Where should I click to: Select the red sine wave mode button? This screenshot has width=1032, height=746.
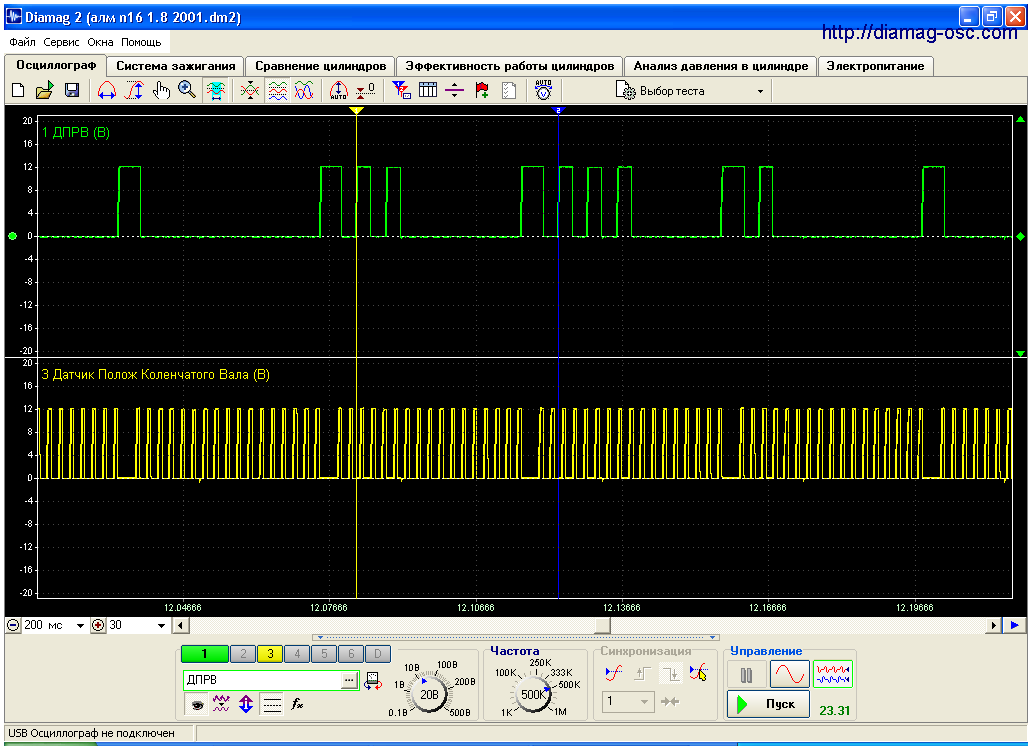(790, 675)
